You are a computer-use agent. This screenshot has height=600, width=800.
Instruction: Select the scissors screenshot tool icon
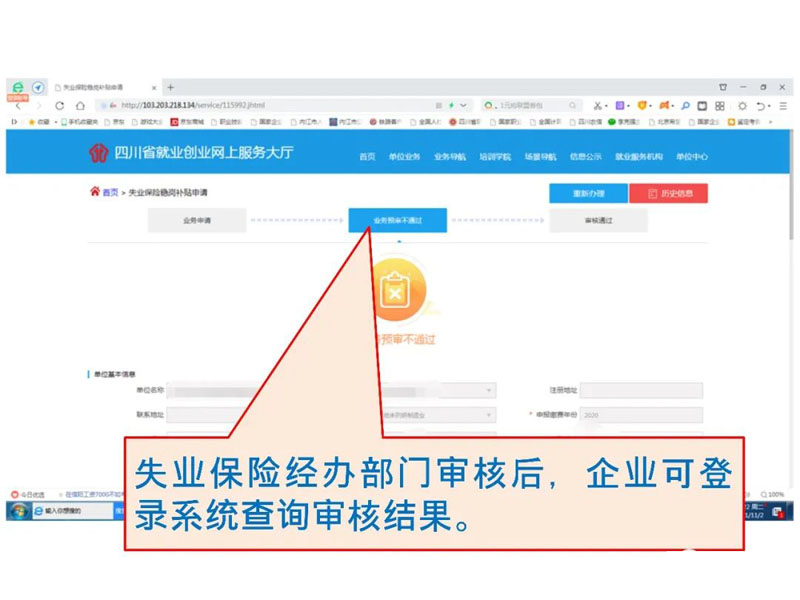(x=598, y=105)
